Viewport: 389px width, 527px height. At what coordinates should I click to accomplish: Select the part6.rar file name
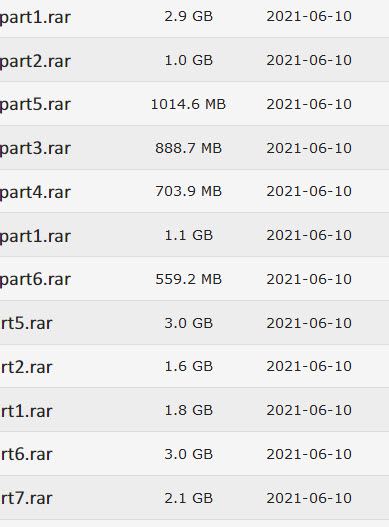click(35, 280)
